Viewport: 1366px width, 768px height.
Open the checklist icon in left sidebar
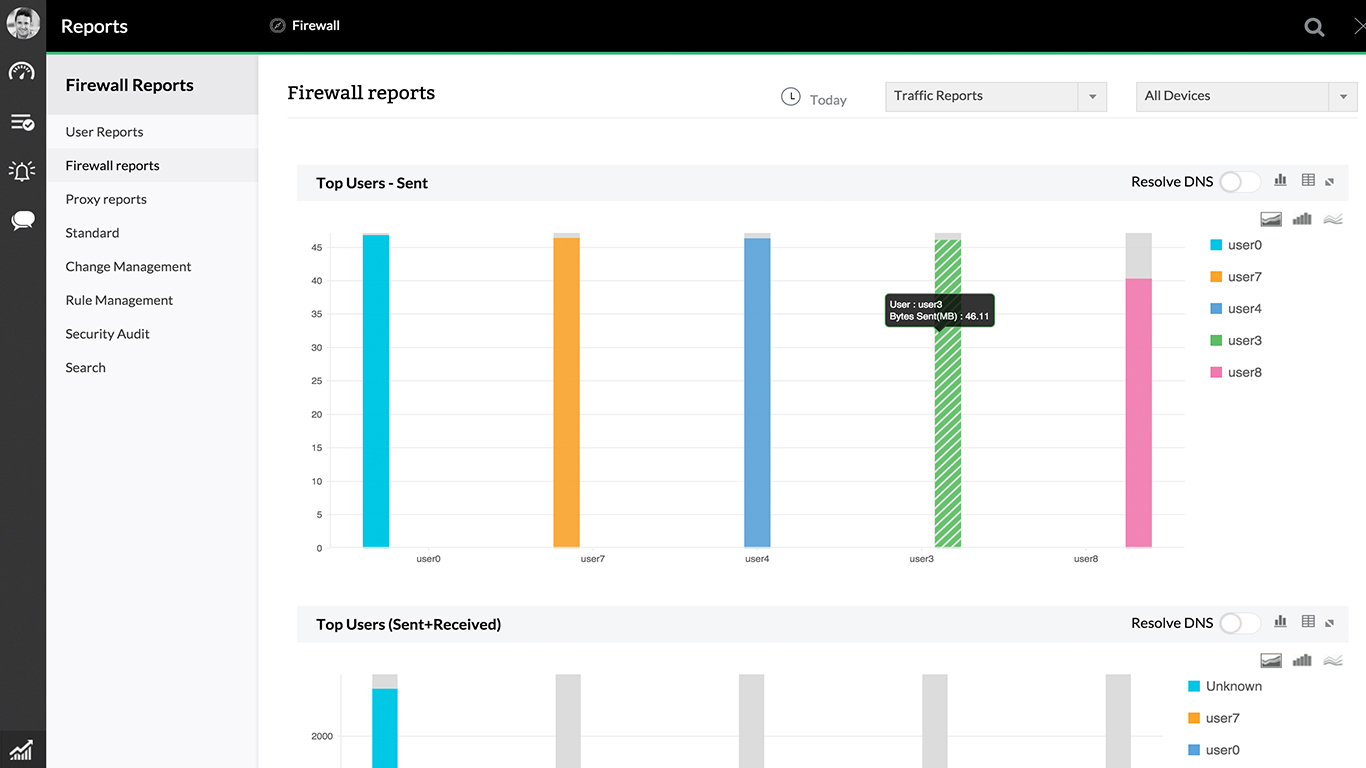(22, 122)
